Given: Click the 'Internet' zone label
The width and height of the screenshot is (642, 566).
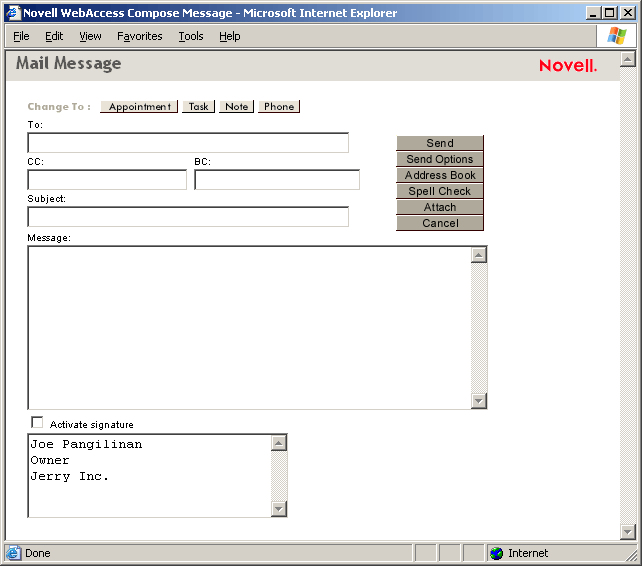Looking at the screenshot, I should point(528,553).
